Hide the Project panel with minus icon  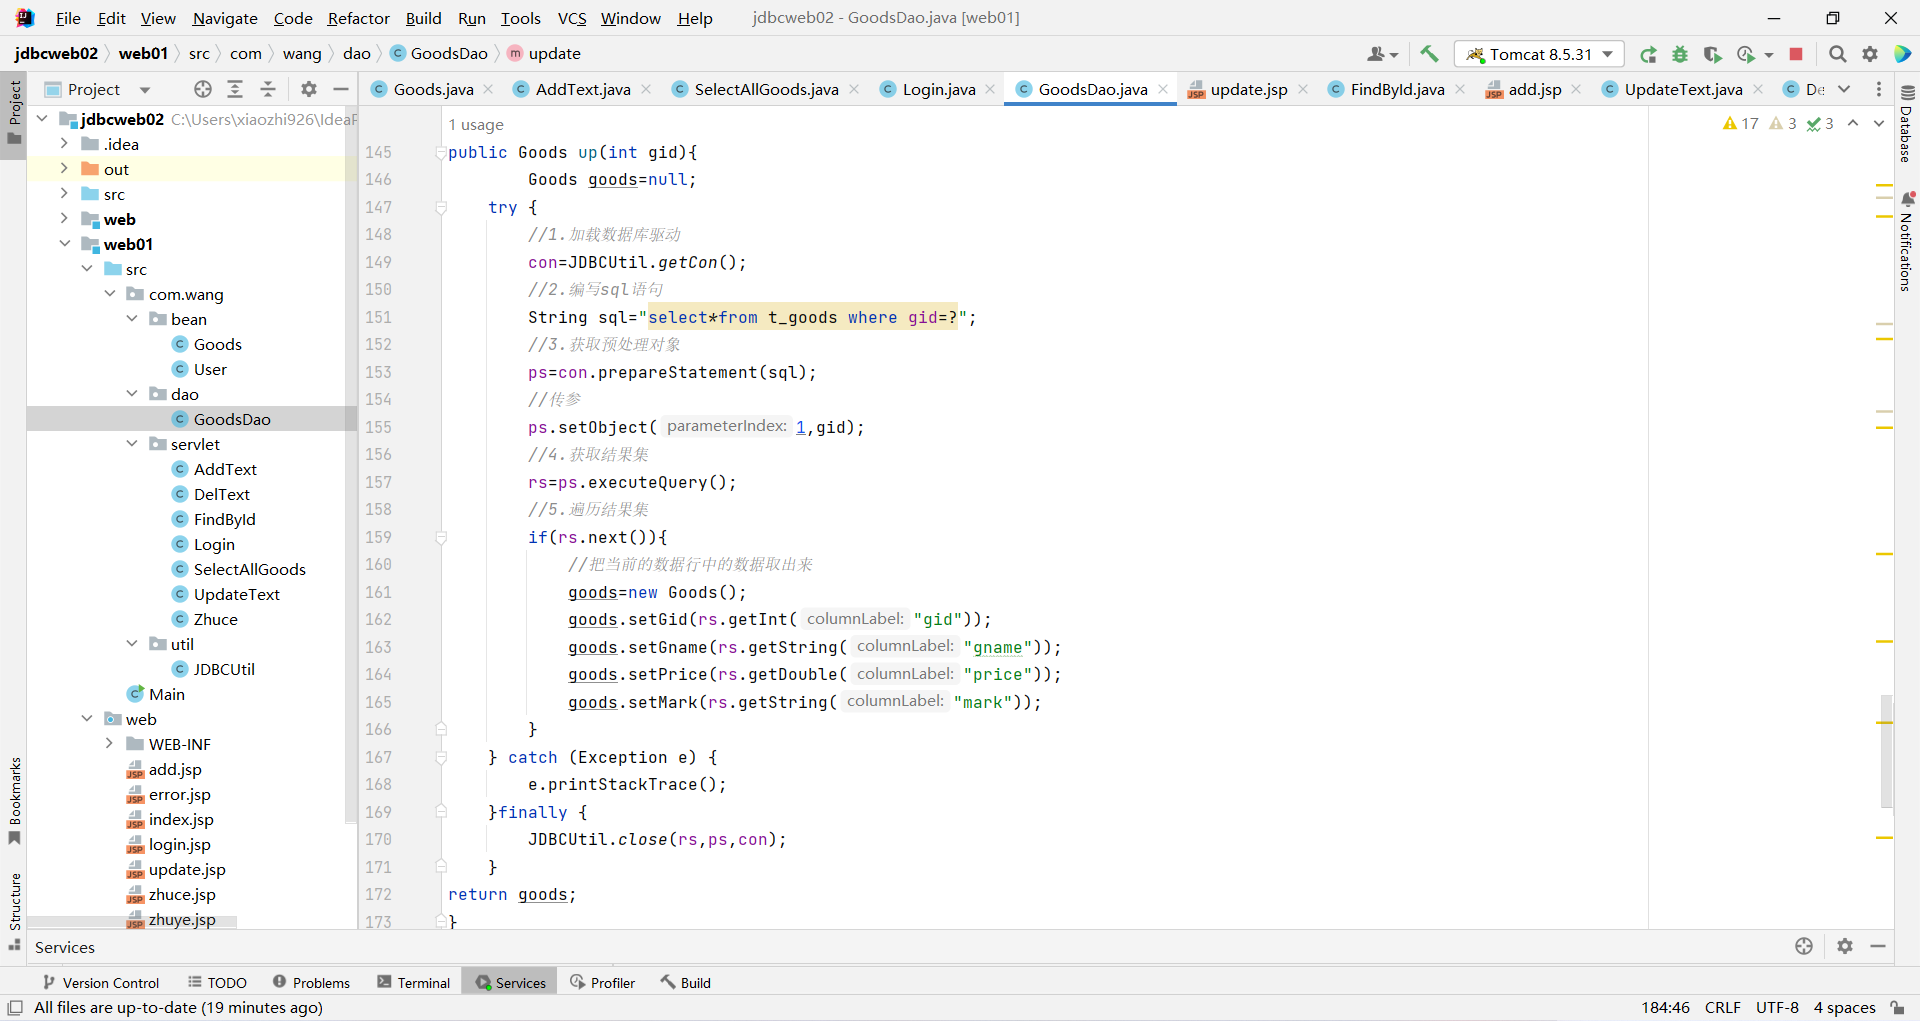[x=341, y=89]
